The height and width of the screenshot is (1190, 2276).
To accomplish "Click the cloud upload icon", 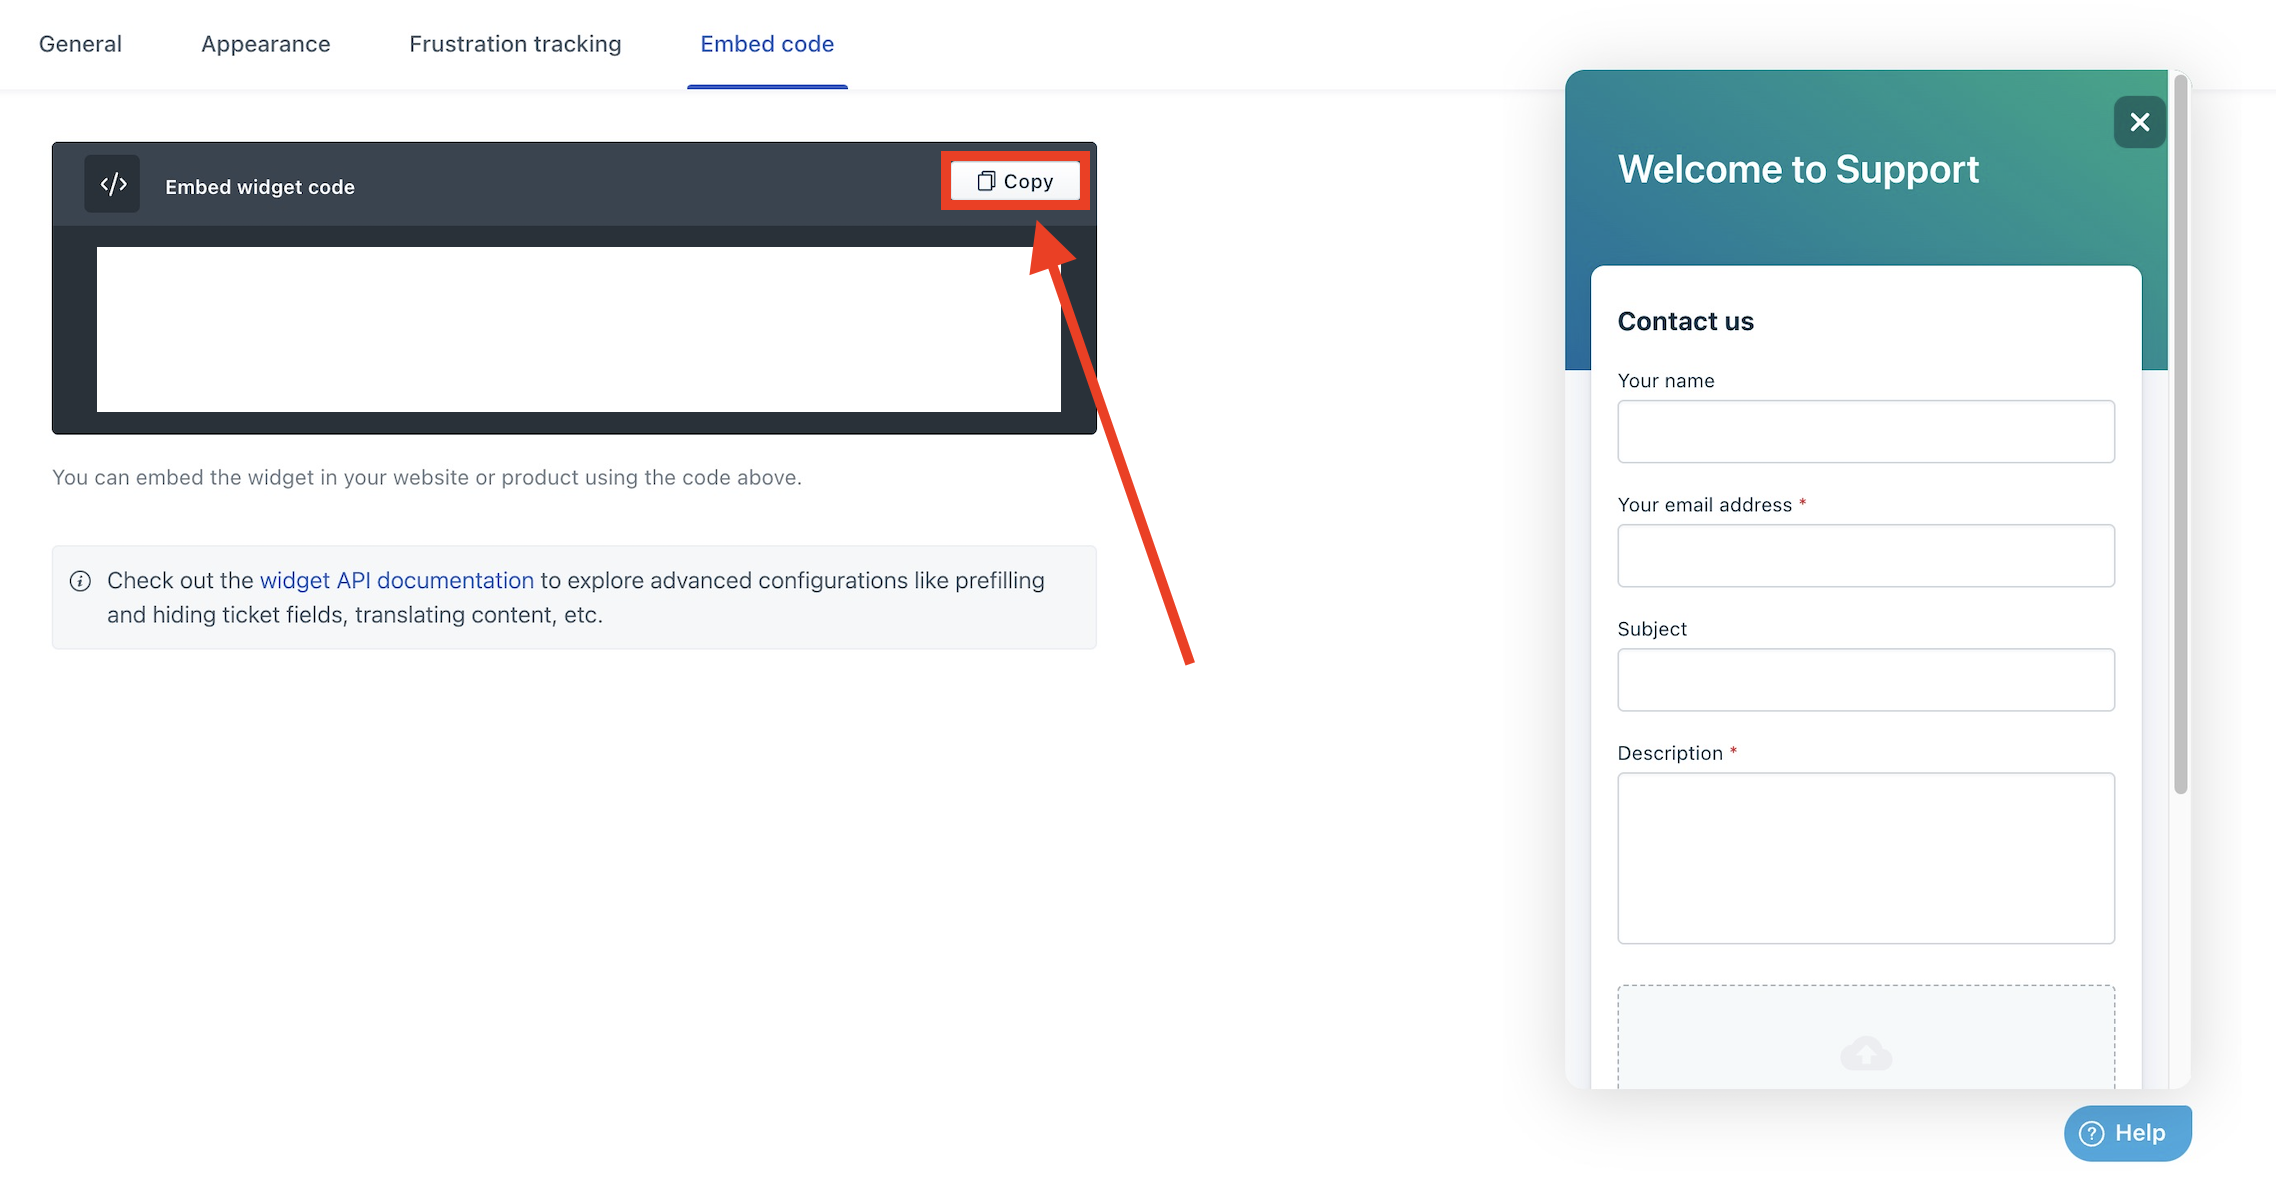I will [1865, 1053].
